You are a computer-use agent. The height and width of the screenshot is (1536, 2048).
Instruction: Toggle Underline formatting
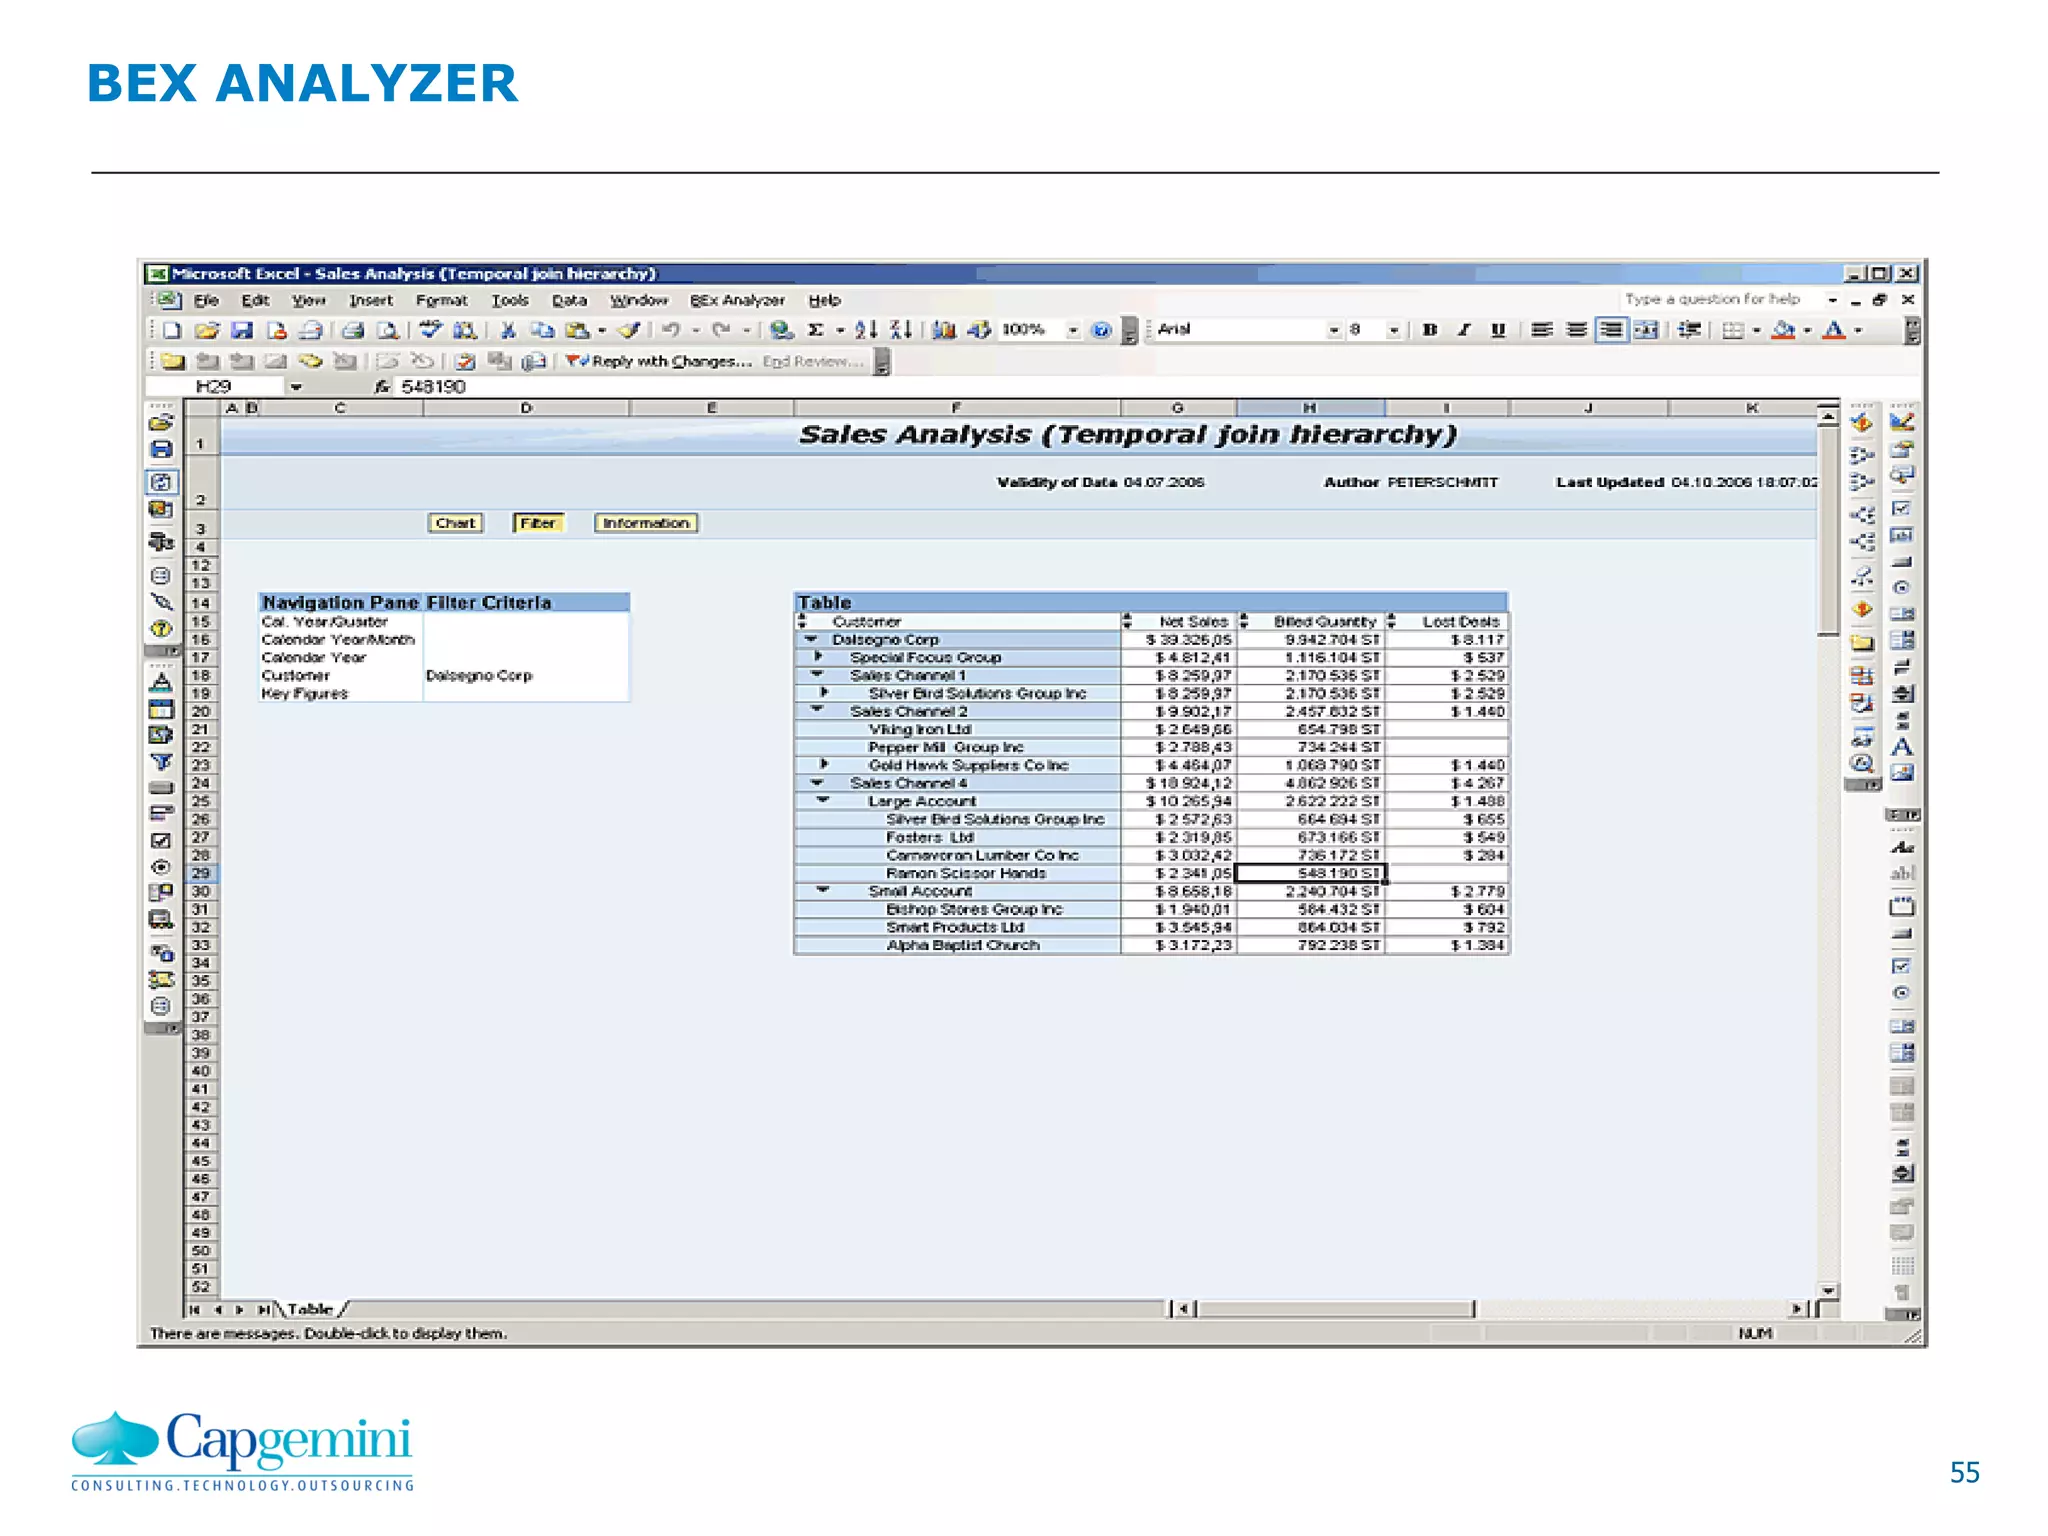(x=1498, y=330)
